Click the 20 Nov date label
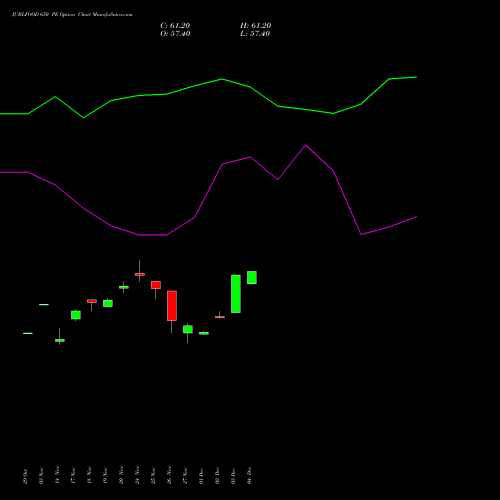 [121, 475]
